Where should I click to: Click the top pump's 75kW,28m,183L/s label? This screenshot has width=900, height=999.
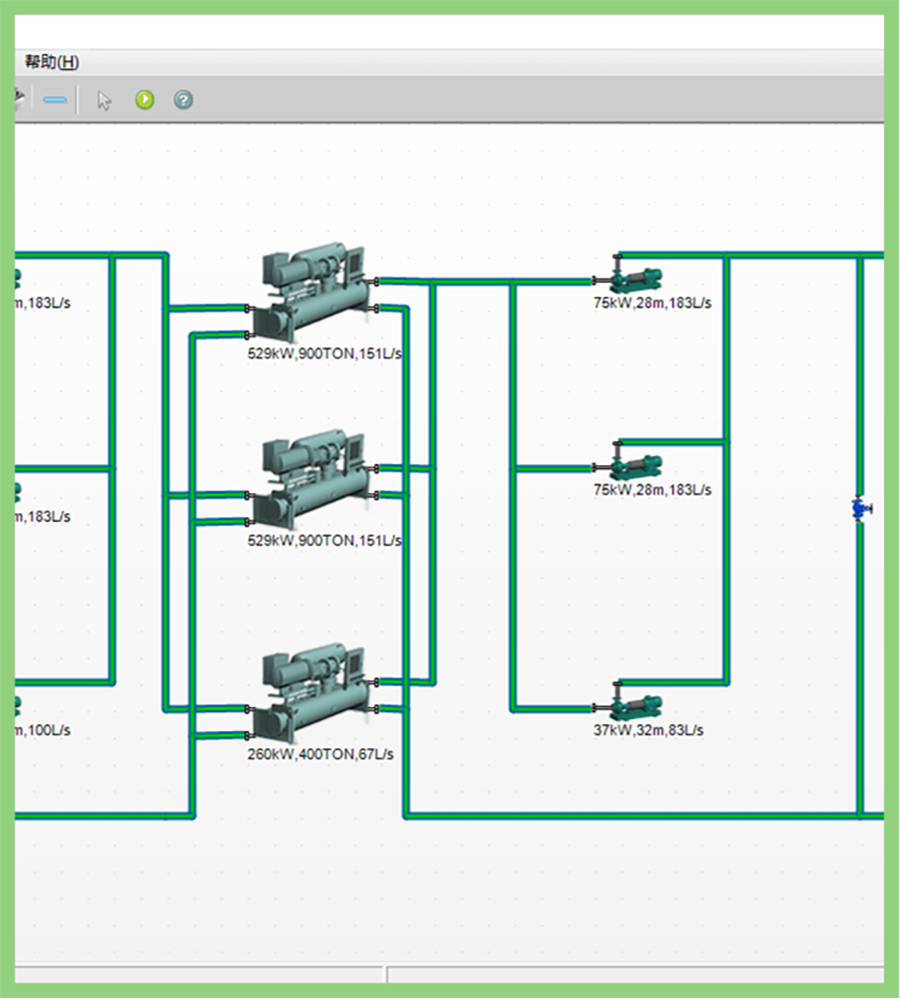(652, 303)
